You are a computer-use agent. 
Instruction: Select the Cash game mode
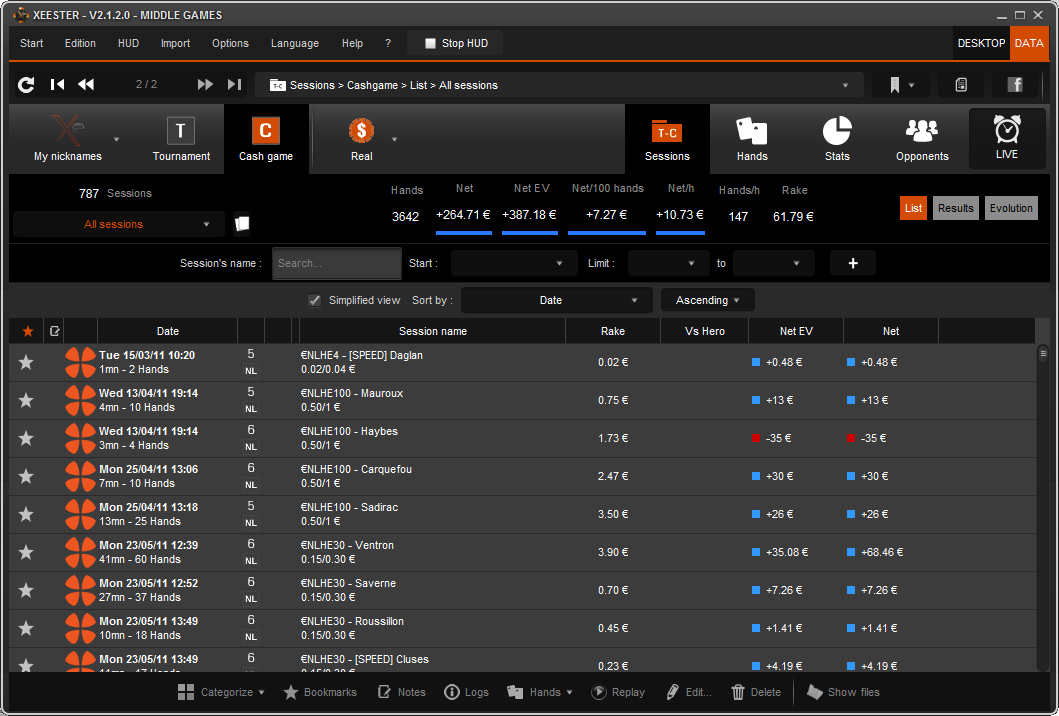tap(265, 139)
